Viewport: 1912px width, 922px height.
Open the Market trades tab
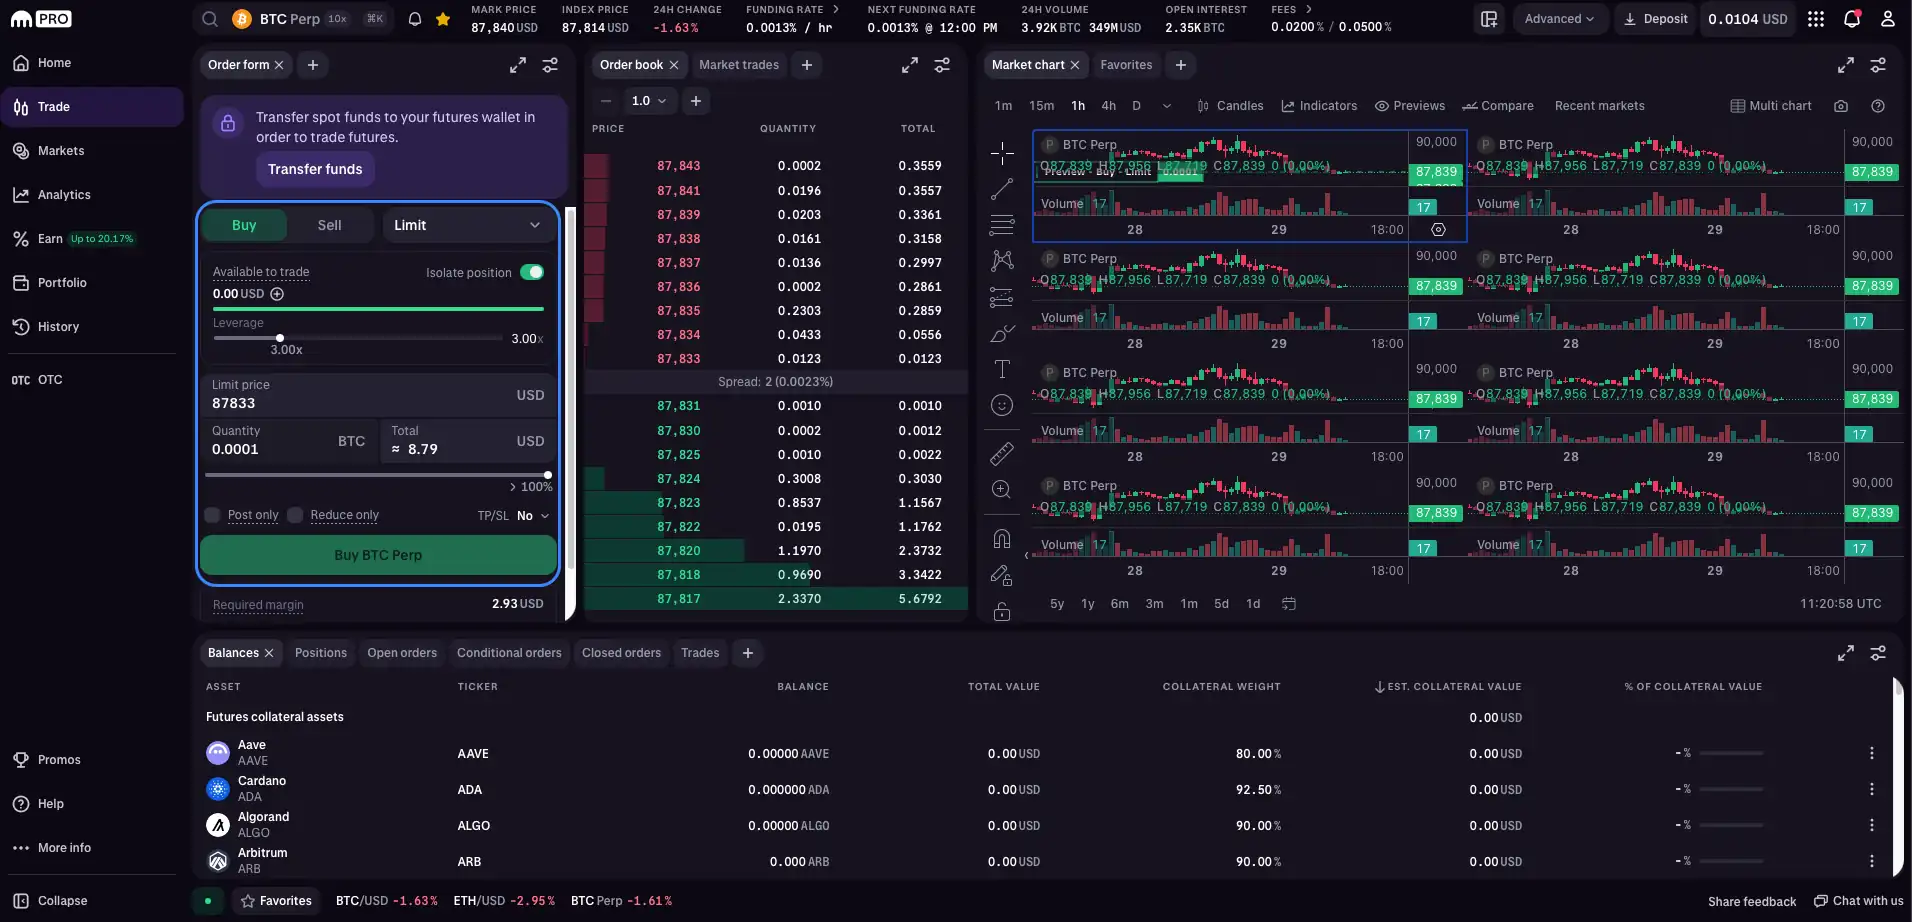(x=738, y=65)
